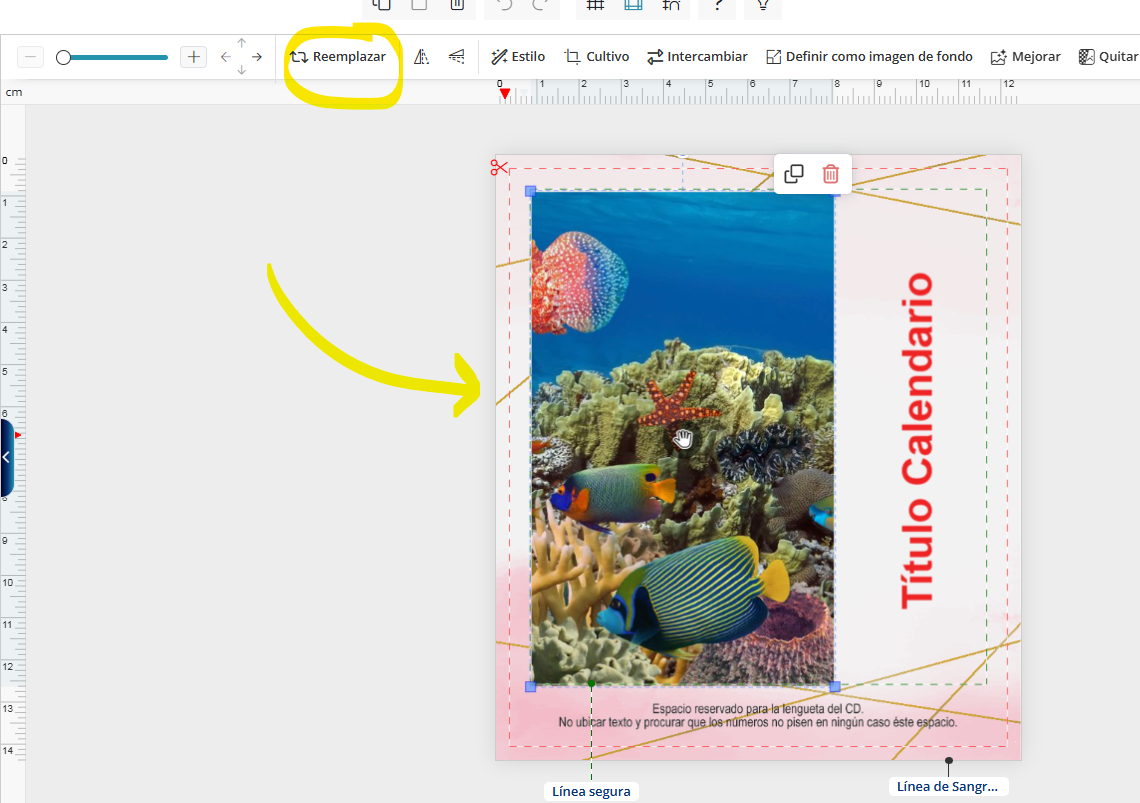Expand the collapsed left side panel

click(6, 457)
